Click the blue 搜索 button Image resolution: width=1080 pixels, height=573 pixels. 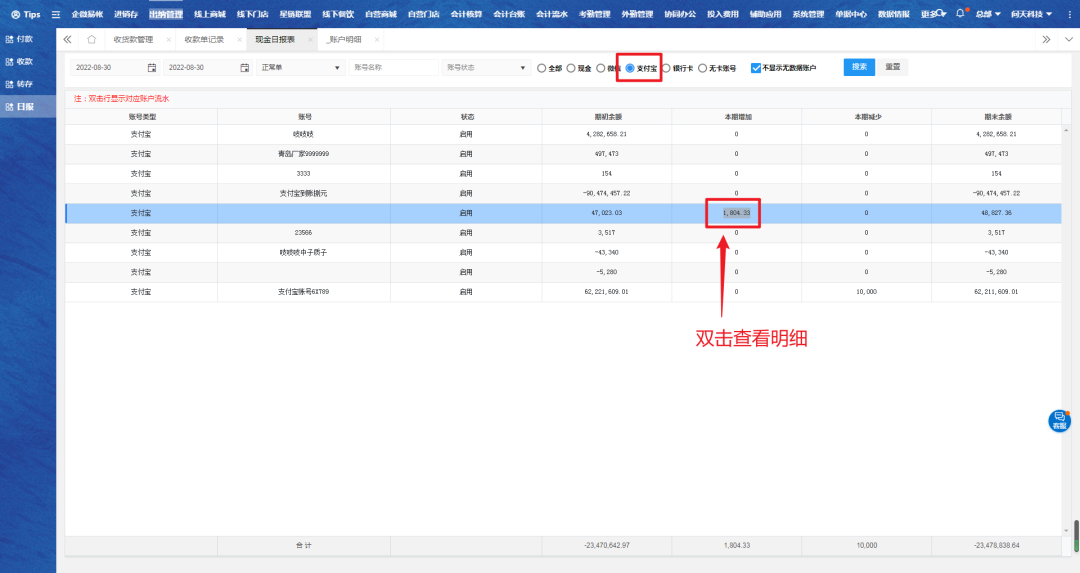pos(859,67)
